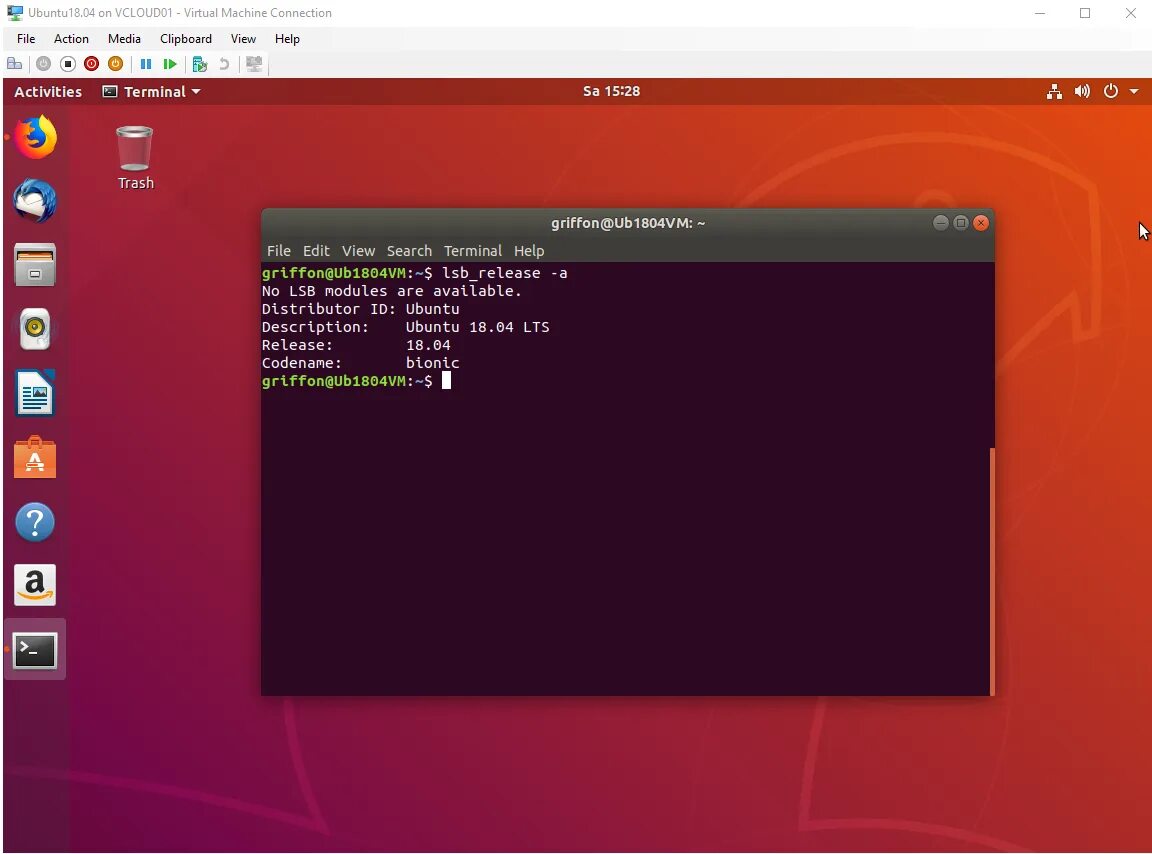Click the 'Codename: bionic' line

tap(361, 363)
